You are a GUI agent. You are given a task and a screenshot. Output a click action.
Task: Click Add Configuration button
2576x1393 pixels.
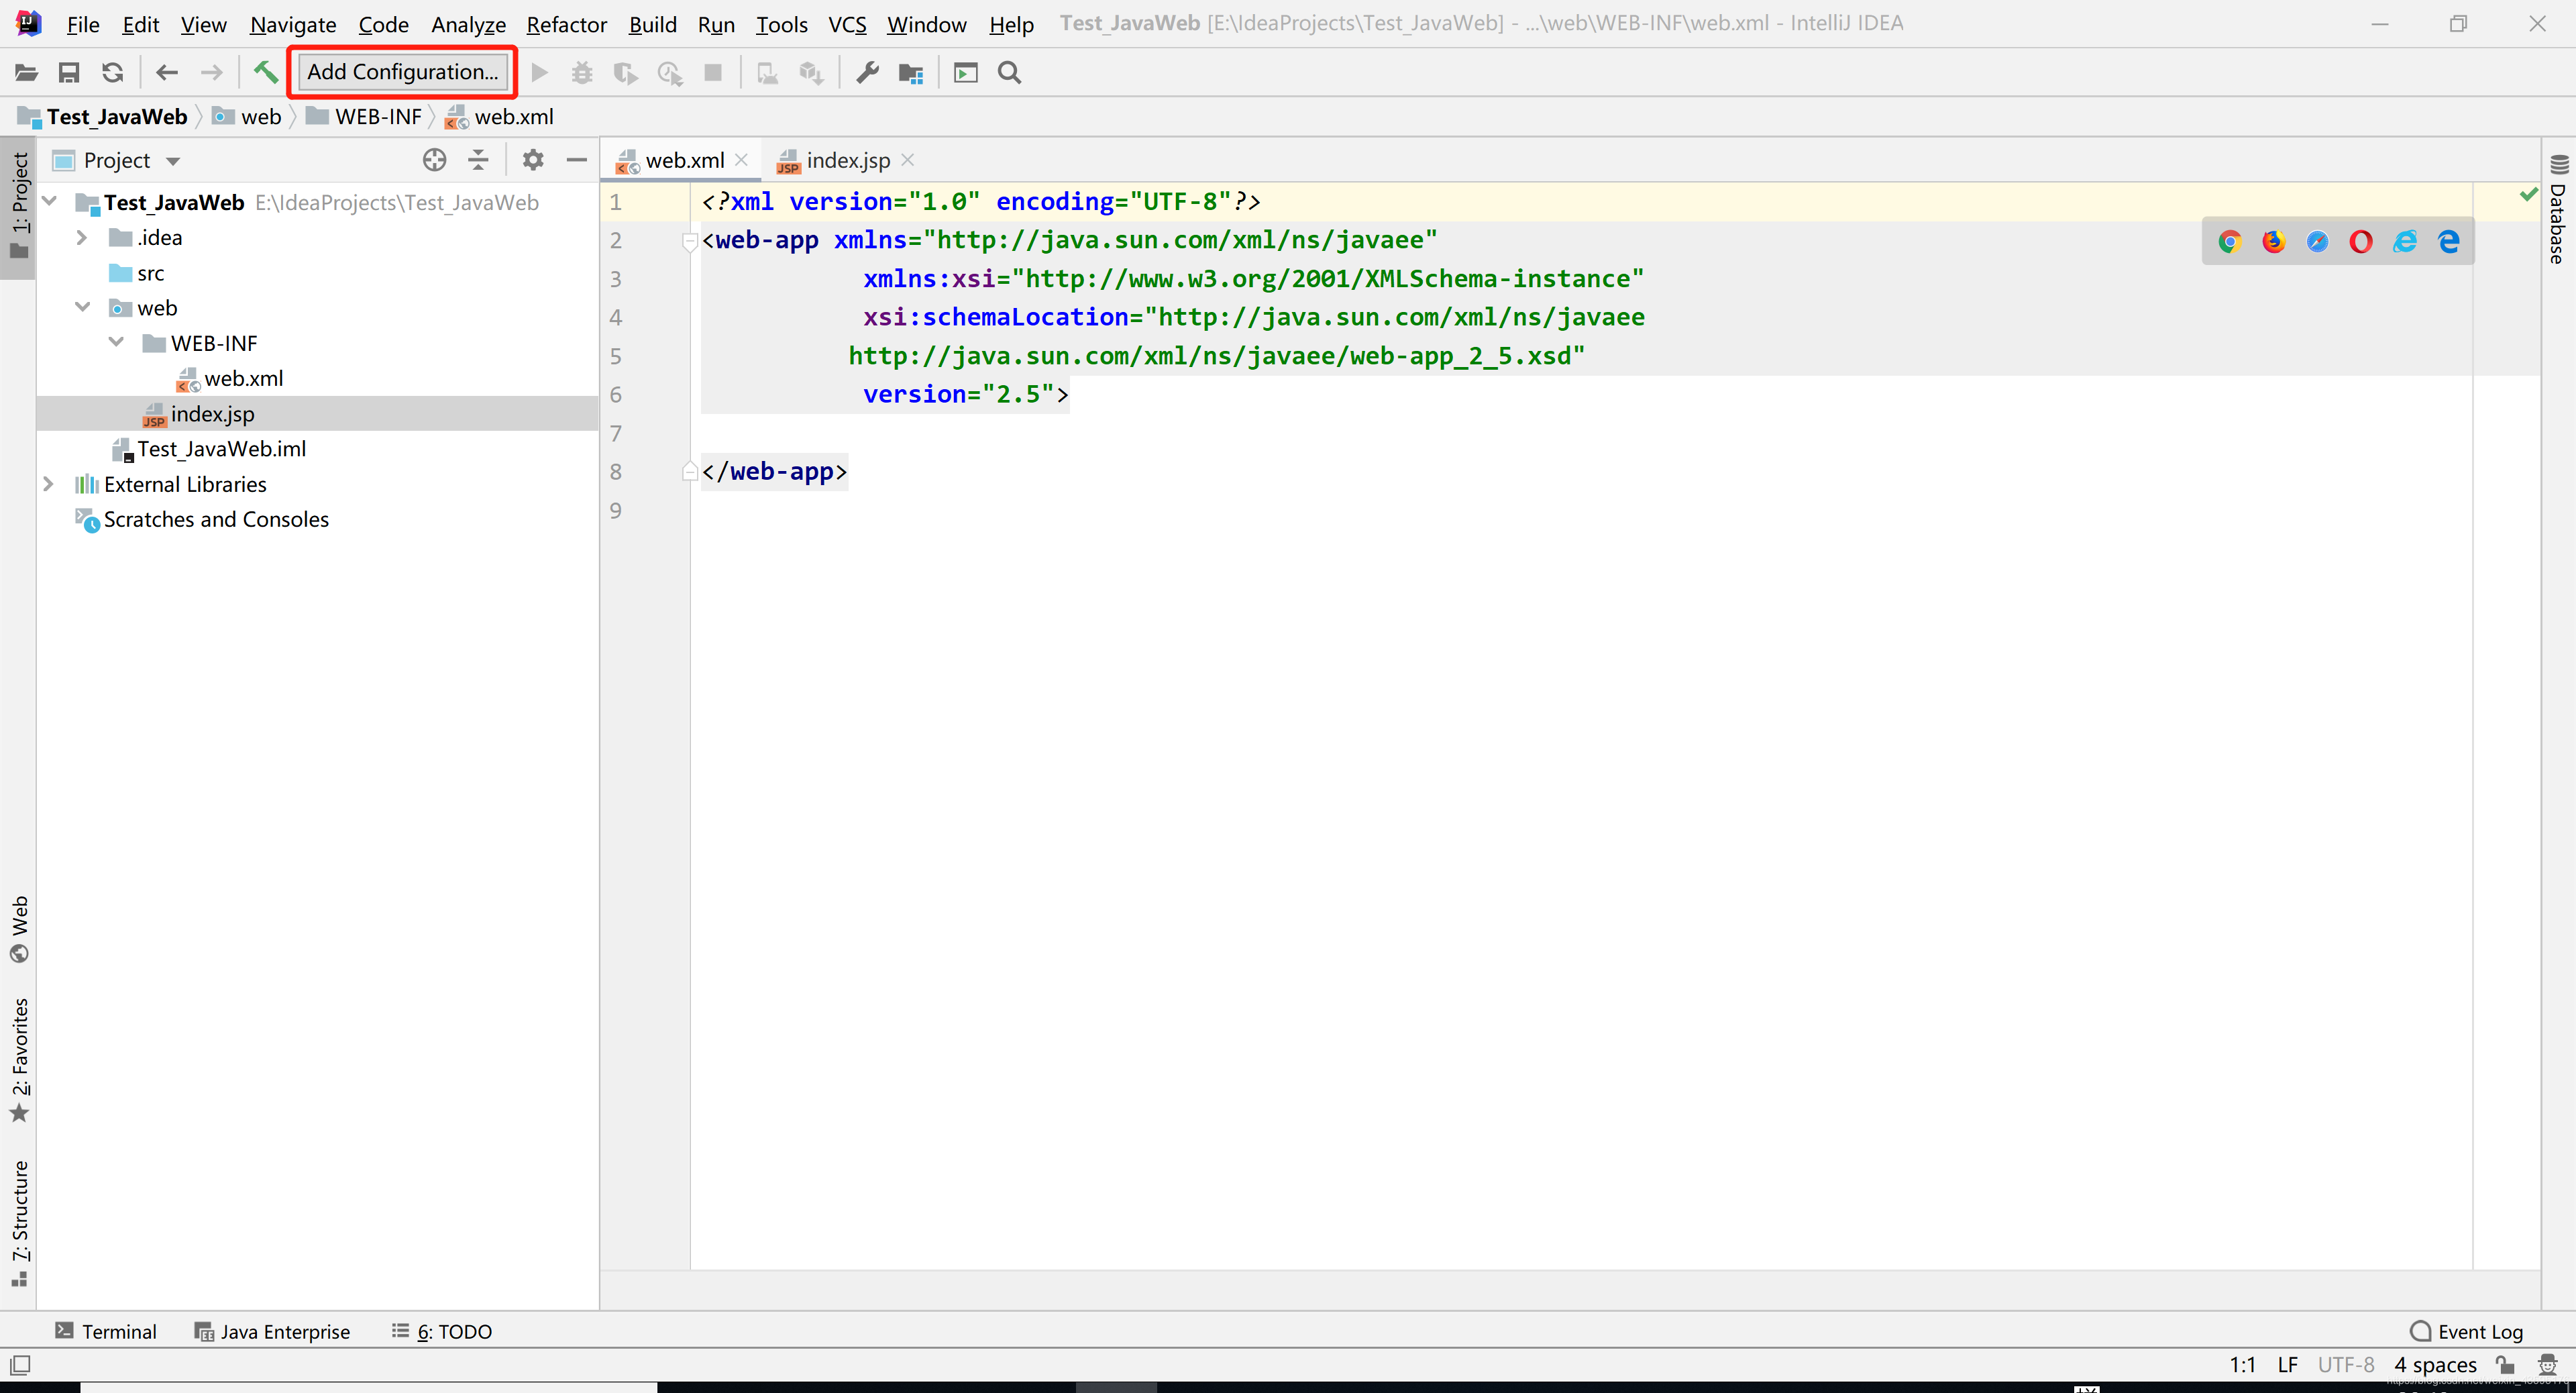click(402, 72)
